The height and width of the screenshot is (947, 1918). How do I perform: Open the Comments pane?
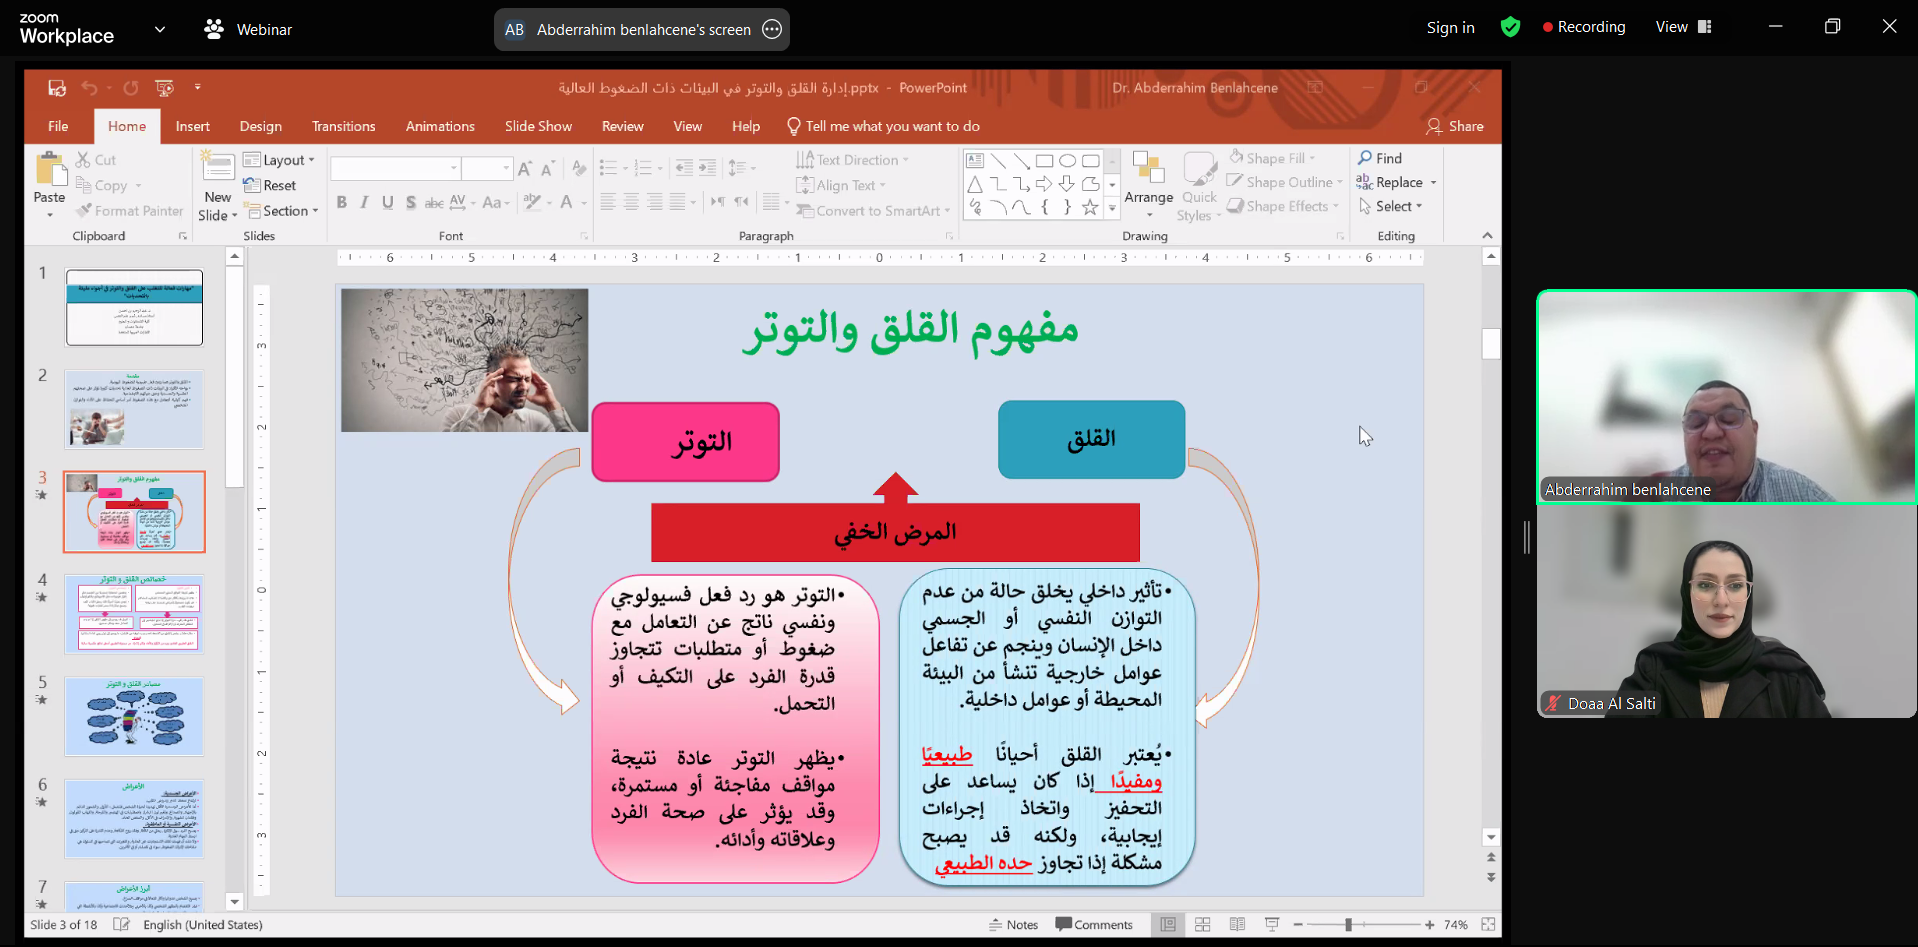click(1094, 925)
